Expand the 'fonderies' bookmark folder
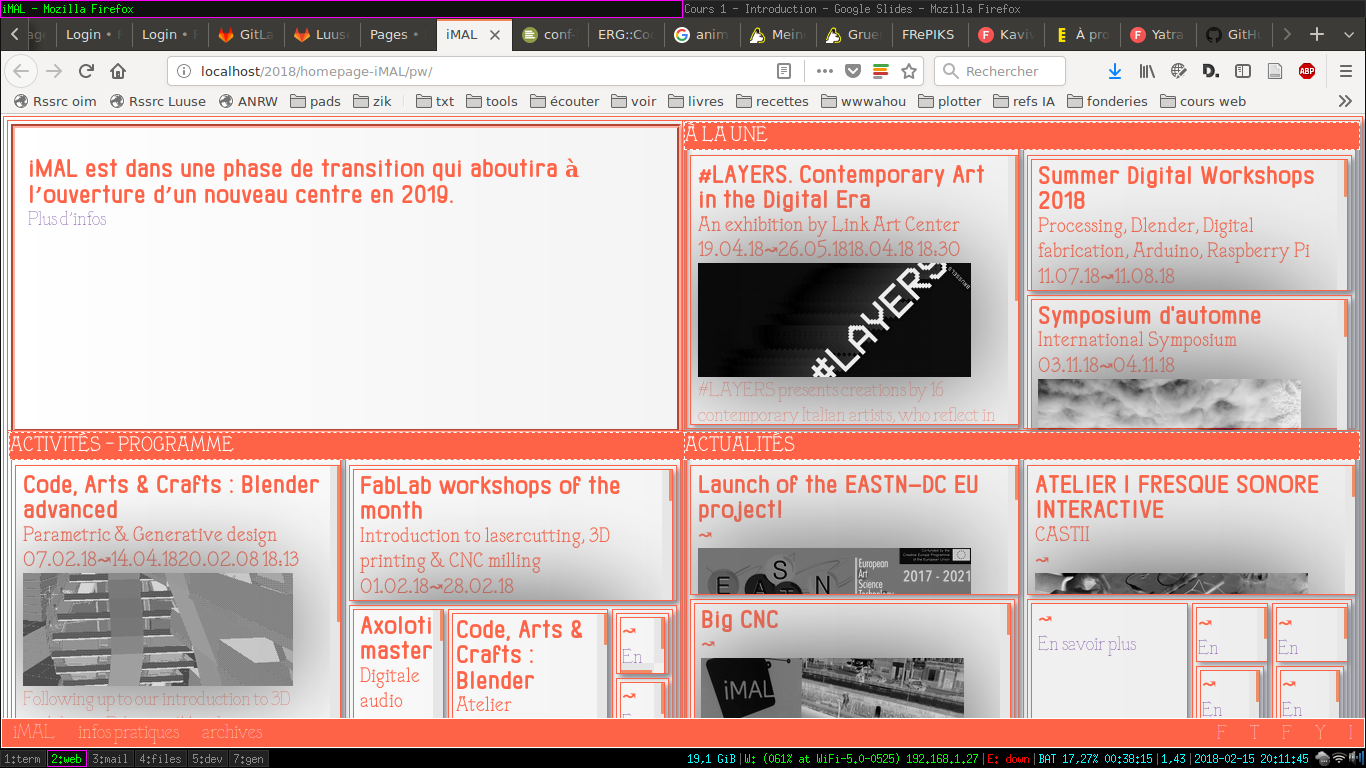 [x=1110, y=101]
